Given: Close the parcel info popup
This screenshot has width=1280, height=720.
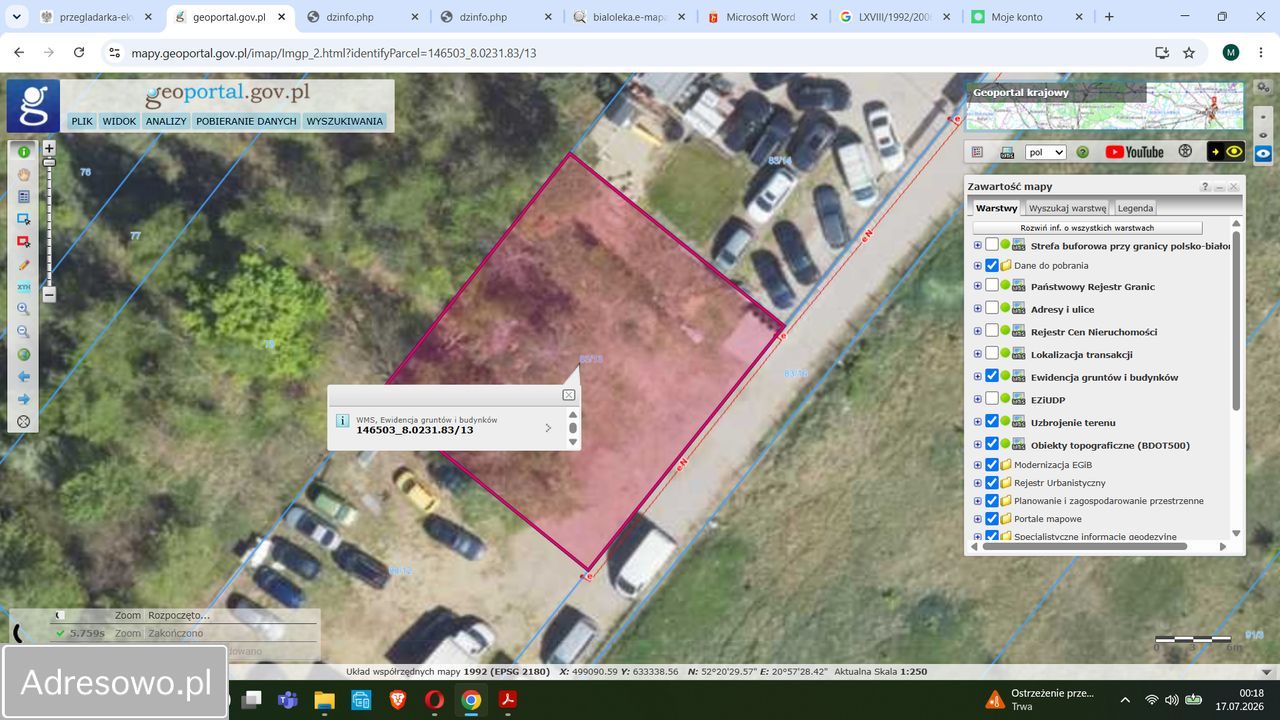Looking at the screenshot, I should pos(568,395).
